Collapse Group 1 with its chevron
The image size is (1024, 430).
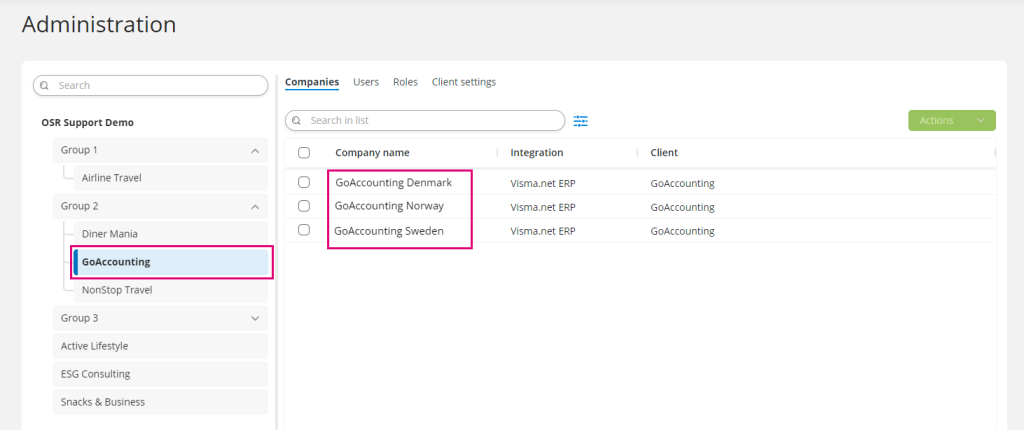click(x=255, y=150)
